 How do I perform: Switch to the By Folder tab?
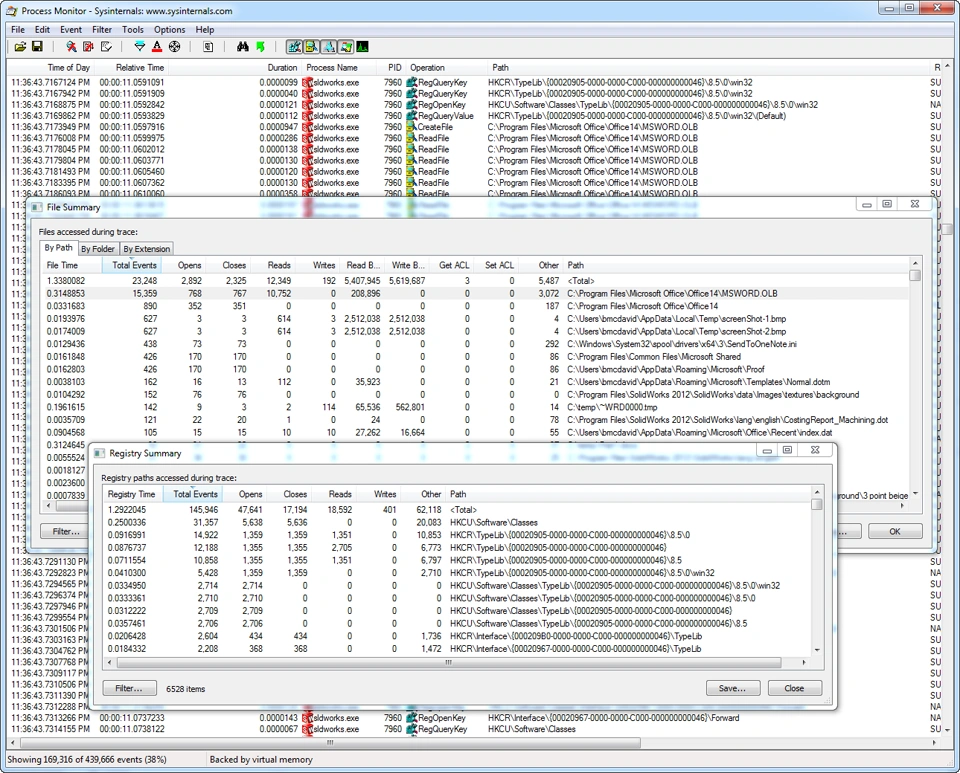point(97,249)
